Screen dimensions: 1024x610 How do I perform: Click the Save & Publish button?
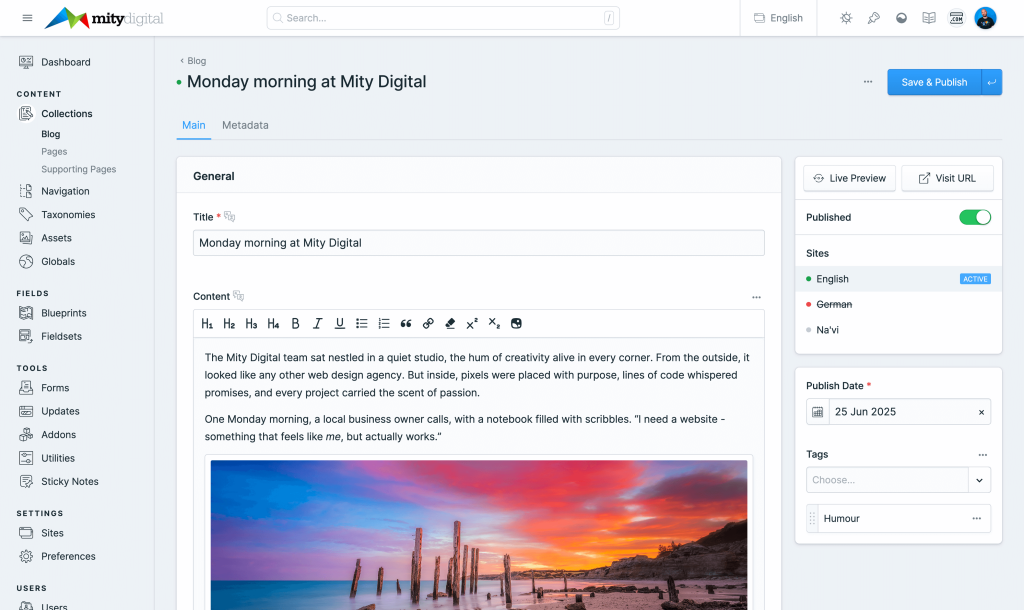click(934, 82)
